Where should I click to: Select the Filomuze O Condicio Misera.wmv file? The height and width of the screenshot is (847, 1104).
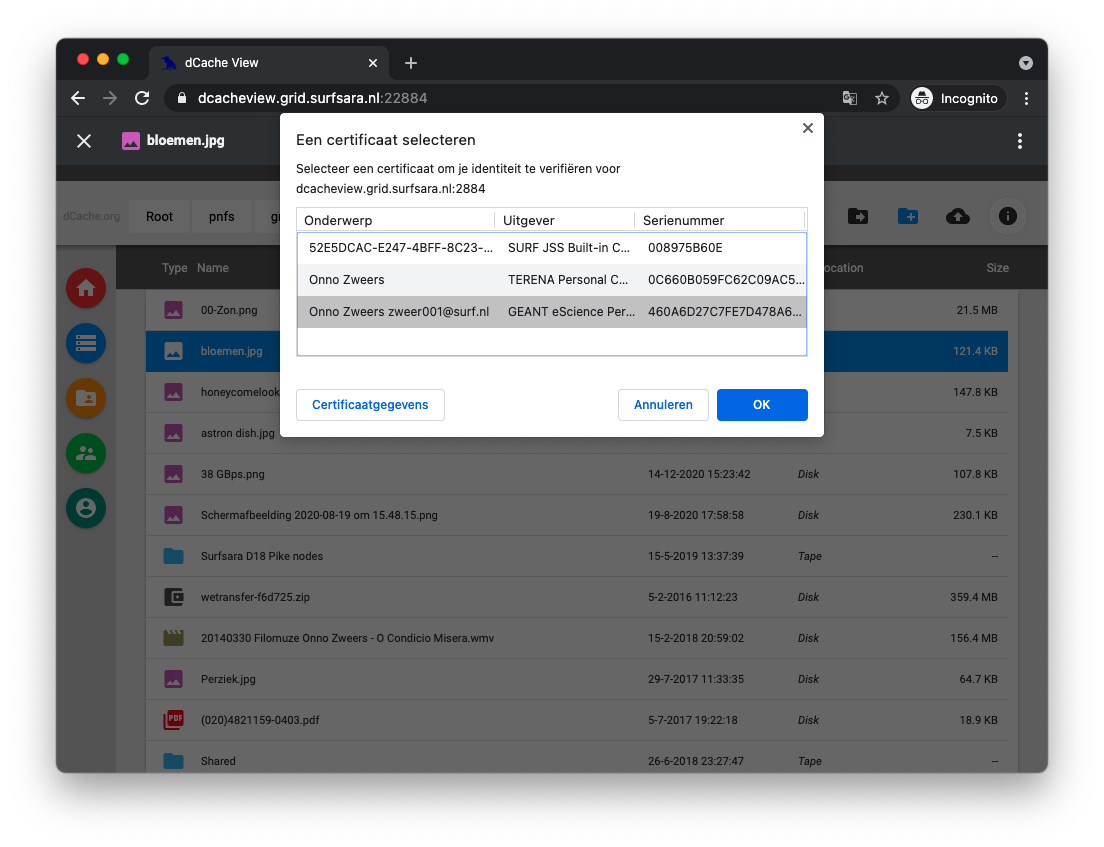(577, 638)
